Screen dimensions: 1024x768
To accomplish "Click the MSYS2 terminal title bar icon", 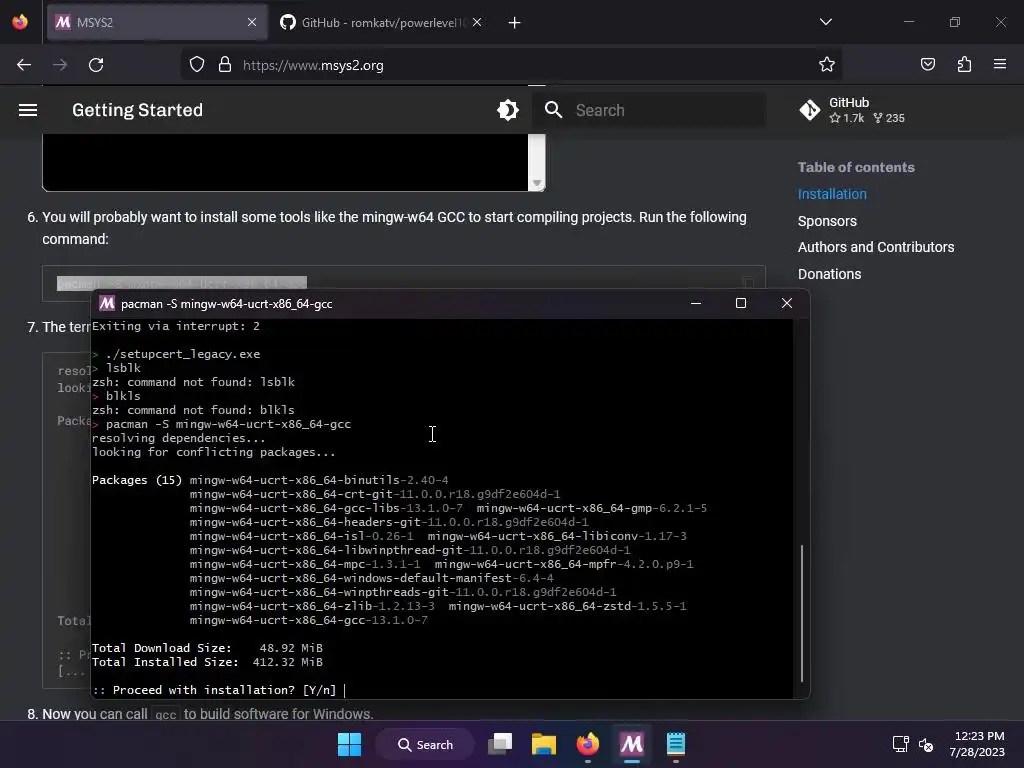I will coord(107,304).
